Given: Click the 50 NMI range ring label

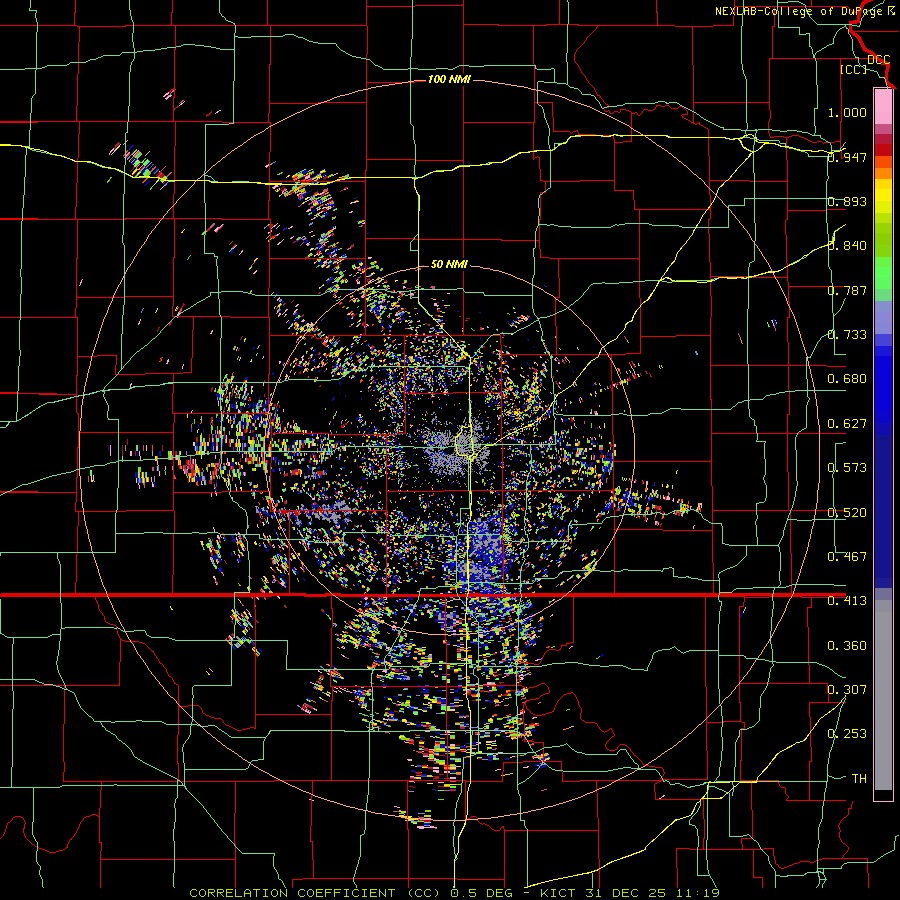Looking at the screenshot, I should click(x=449, y=264).
